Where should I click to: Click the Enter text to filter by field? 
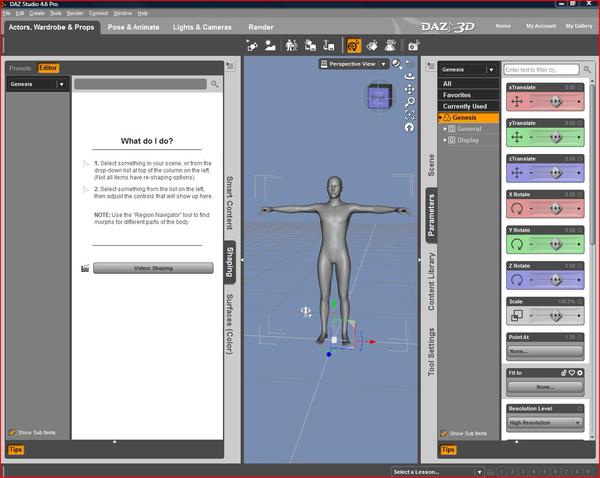tap(541, 70)
